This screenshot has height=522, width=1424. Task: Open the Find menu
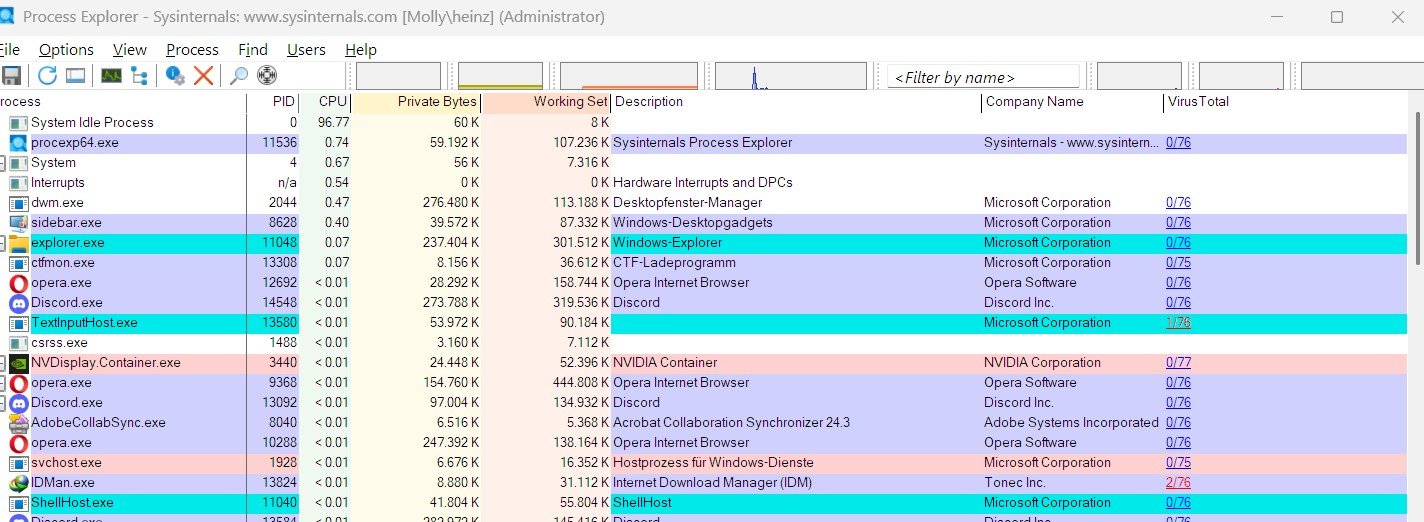coord(253,49)
